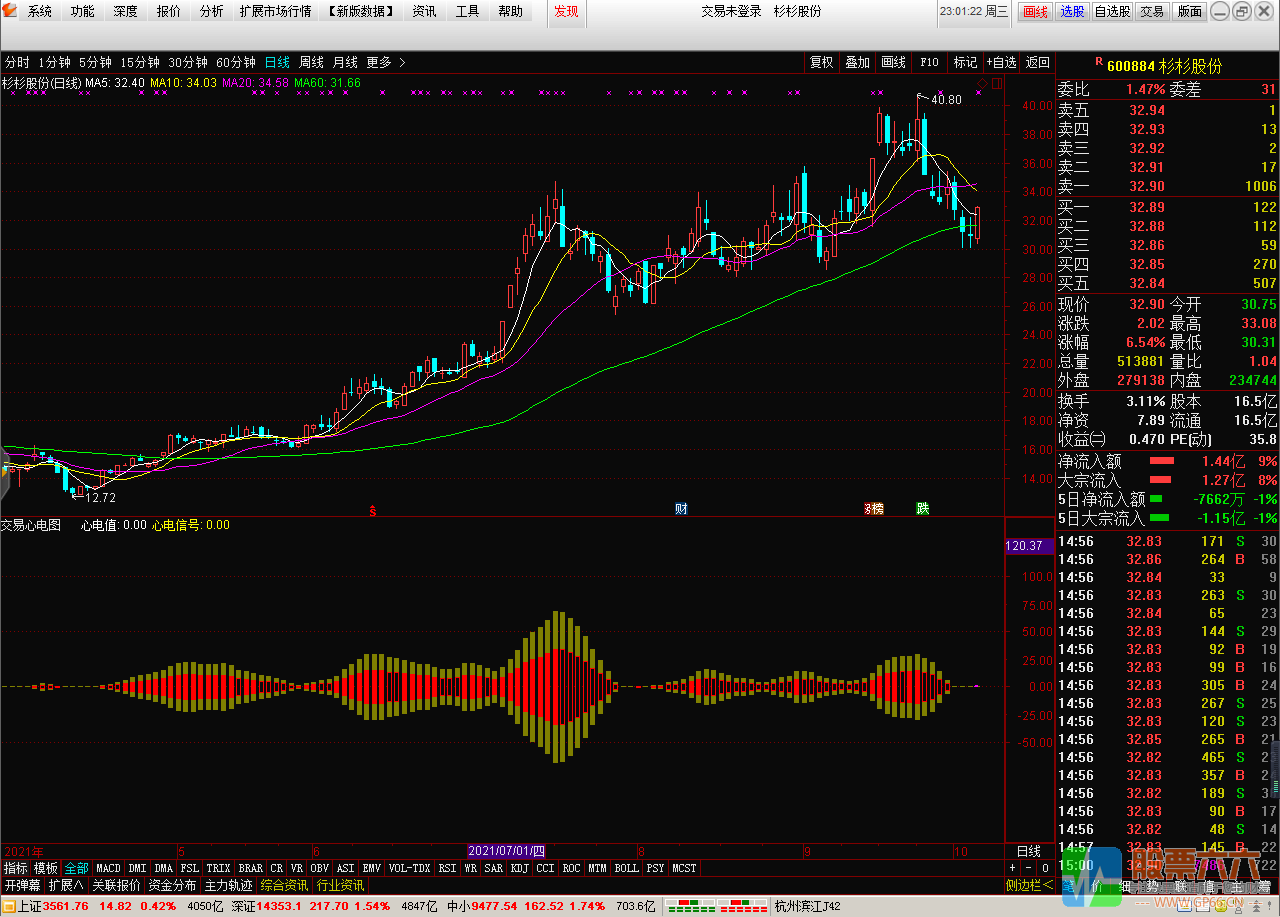Click 标记 in chart toolbar

click(966, 62)
